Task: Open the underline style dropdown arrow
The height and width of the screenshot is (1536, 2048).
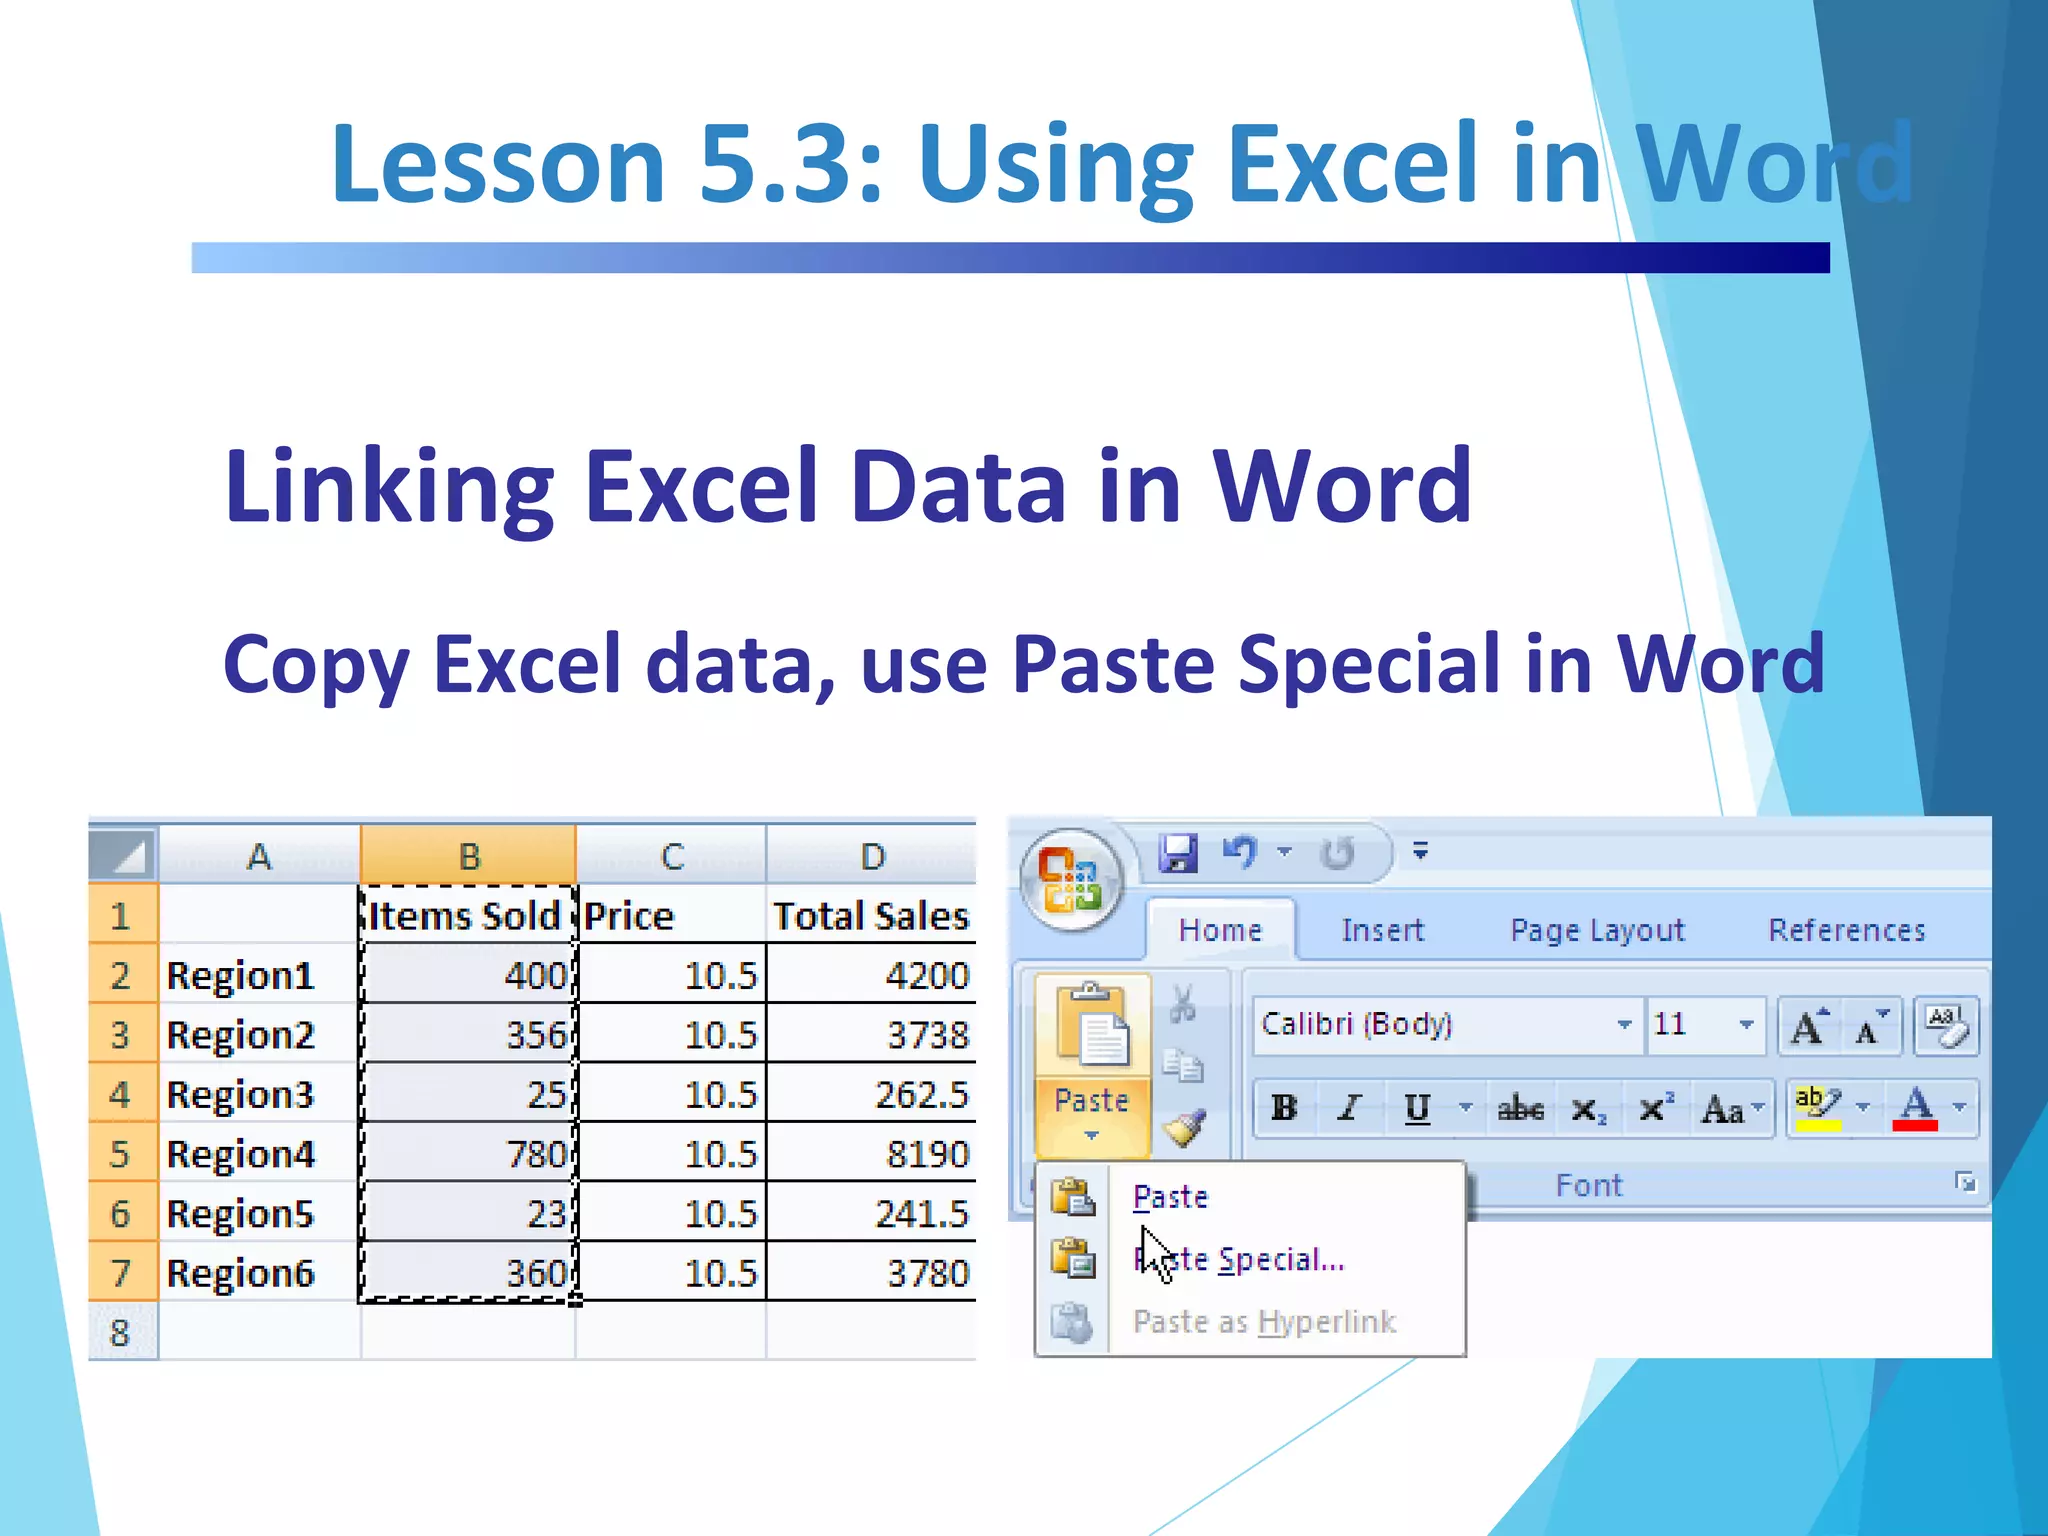Action: [x=1466, y=1108]
